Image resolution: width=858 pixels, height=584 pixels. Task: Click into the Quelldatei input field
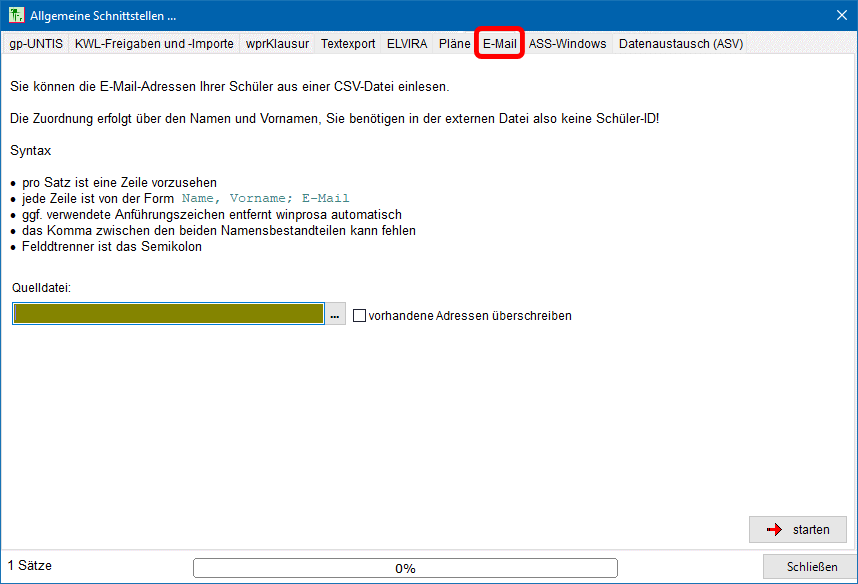pyautogui.click(x=168, y=315)
